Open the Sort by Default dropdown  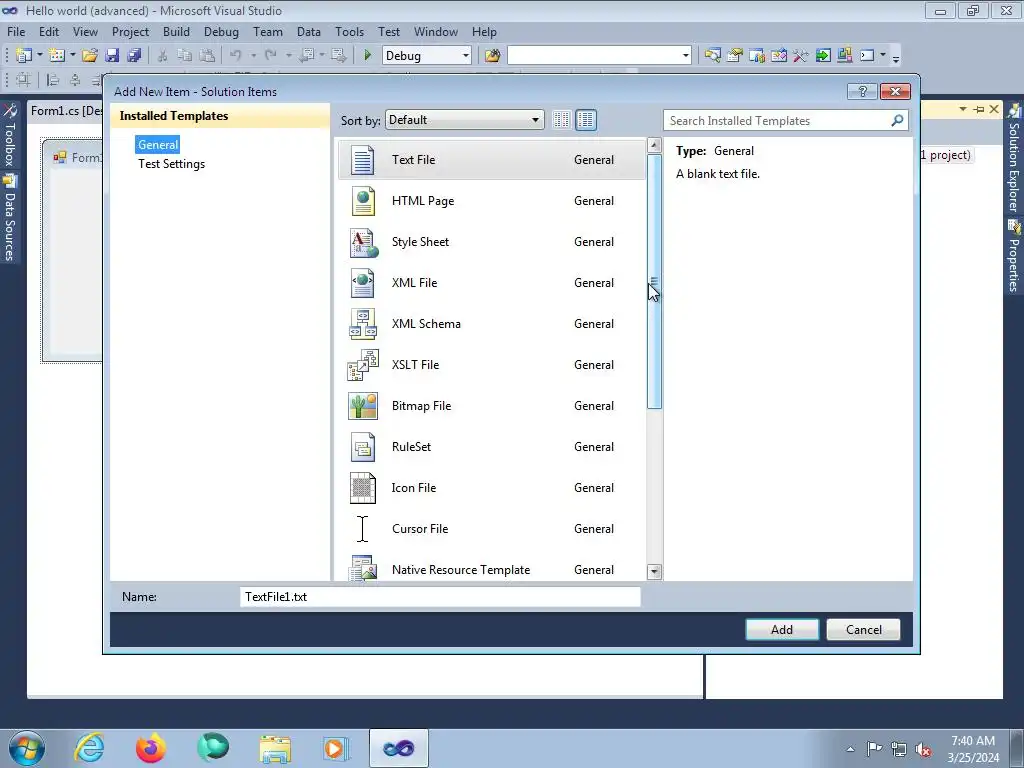(464, 120)
